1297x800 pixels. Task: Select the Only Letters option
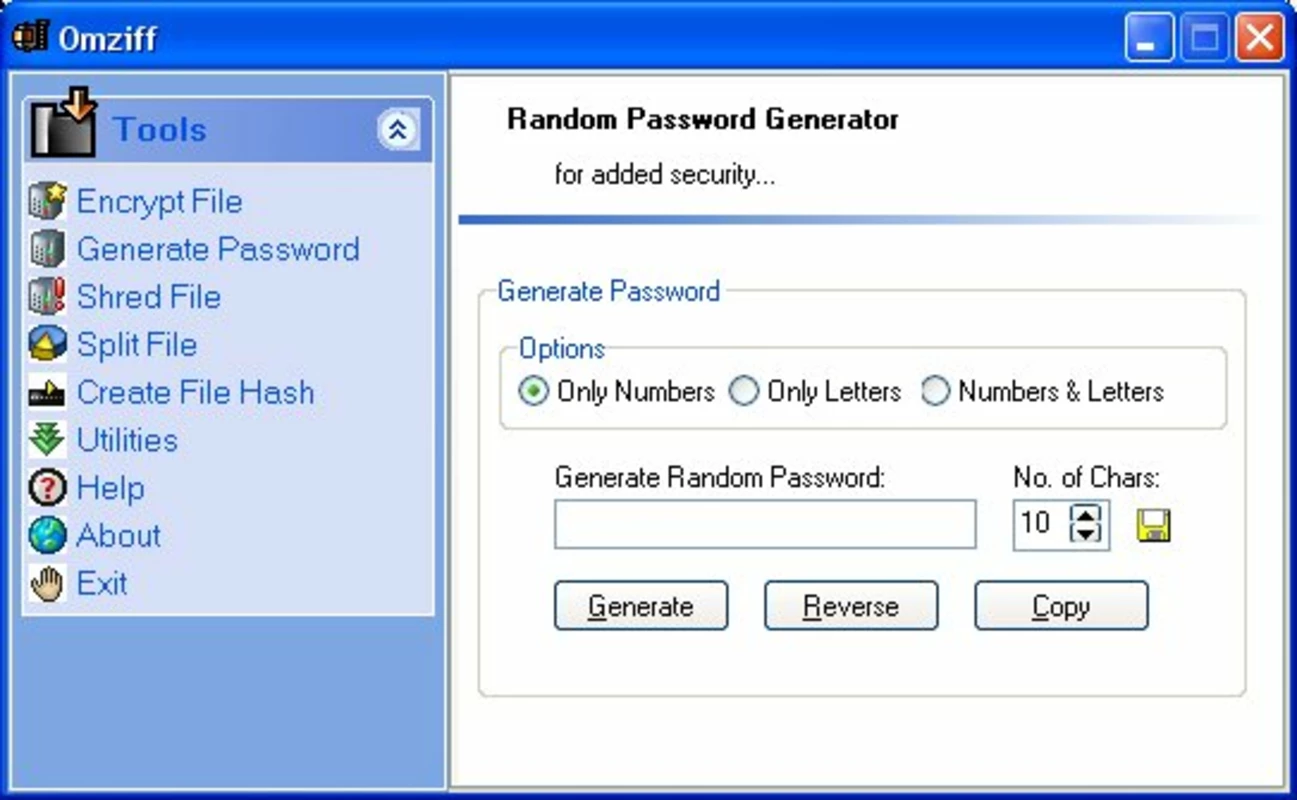pos(744,391)
